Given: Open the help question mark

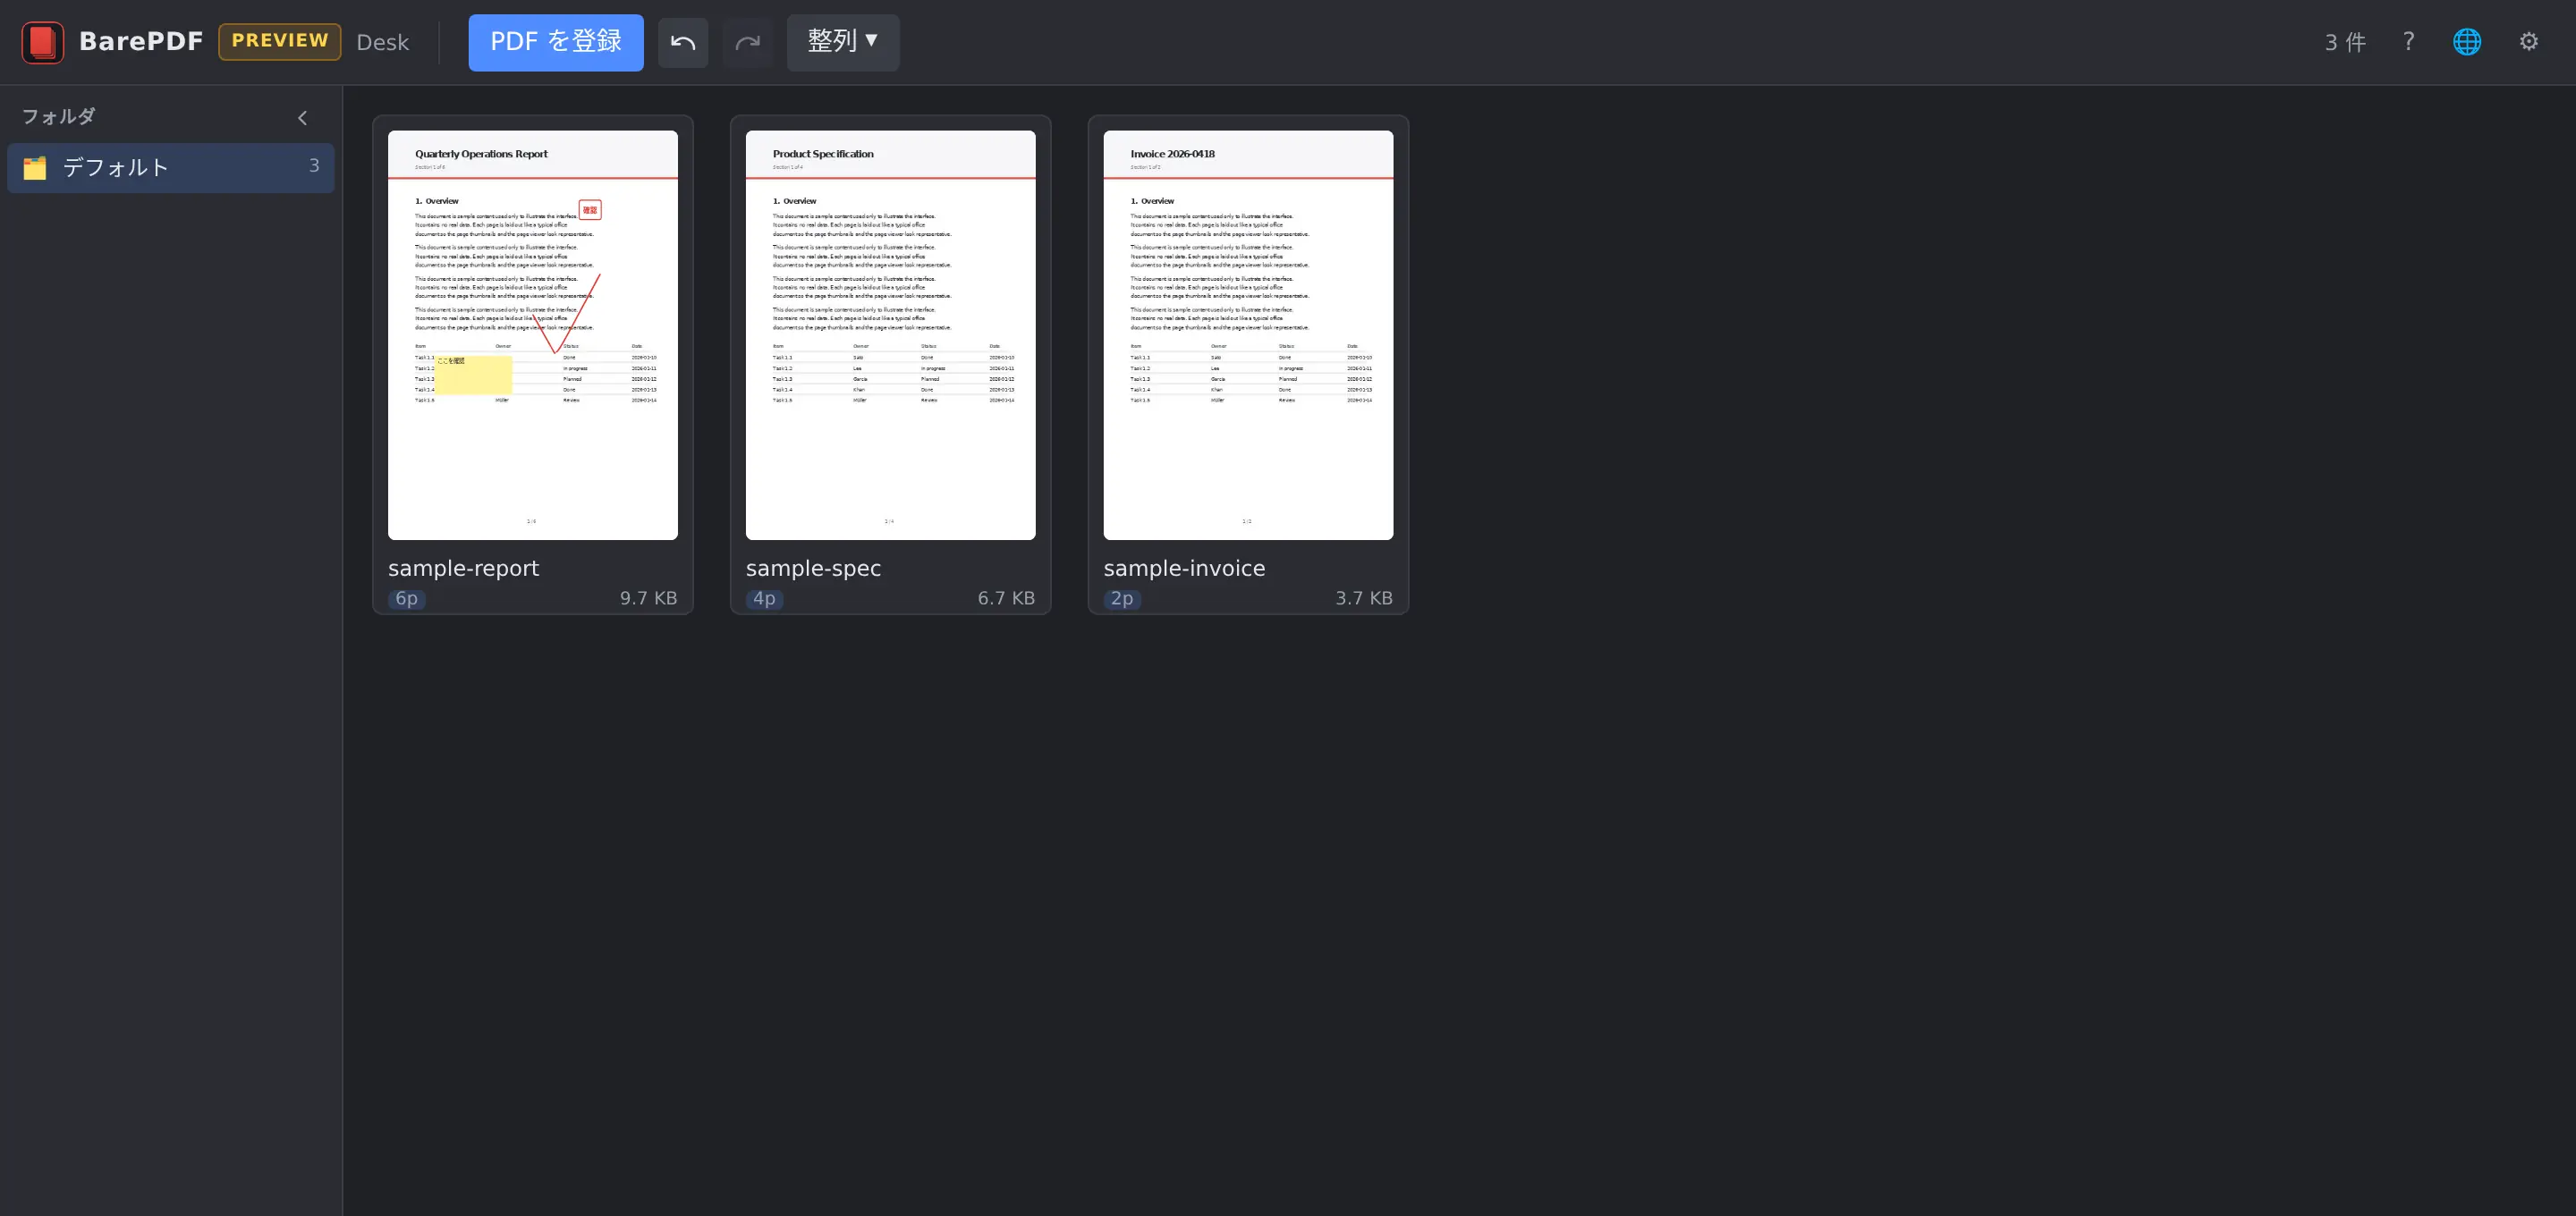Looking at the screenshot, I should (2408, 42).
